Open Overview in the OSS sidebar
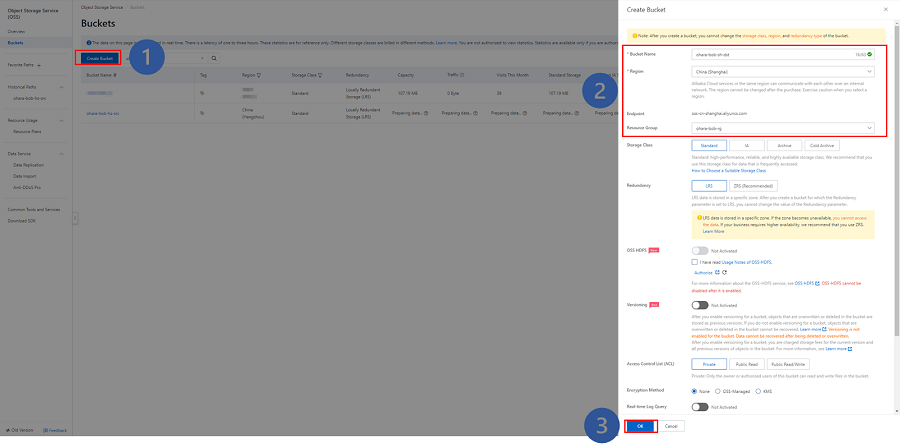The image size is (900, 448). [16, 32]
